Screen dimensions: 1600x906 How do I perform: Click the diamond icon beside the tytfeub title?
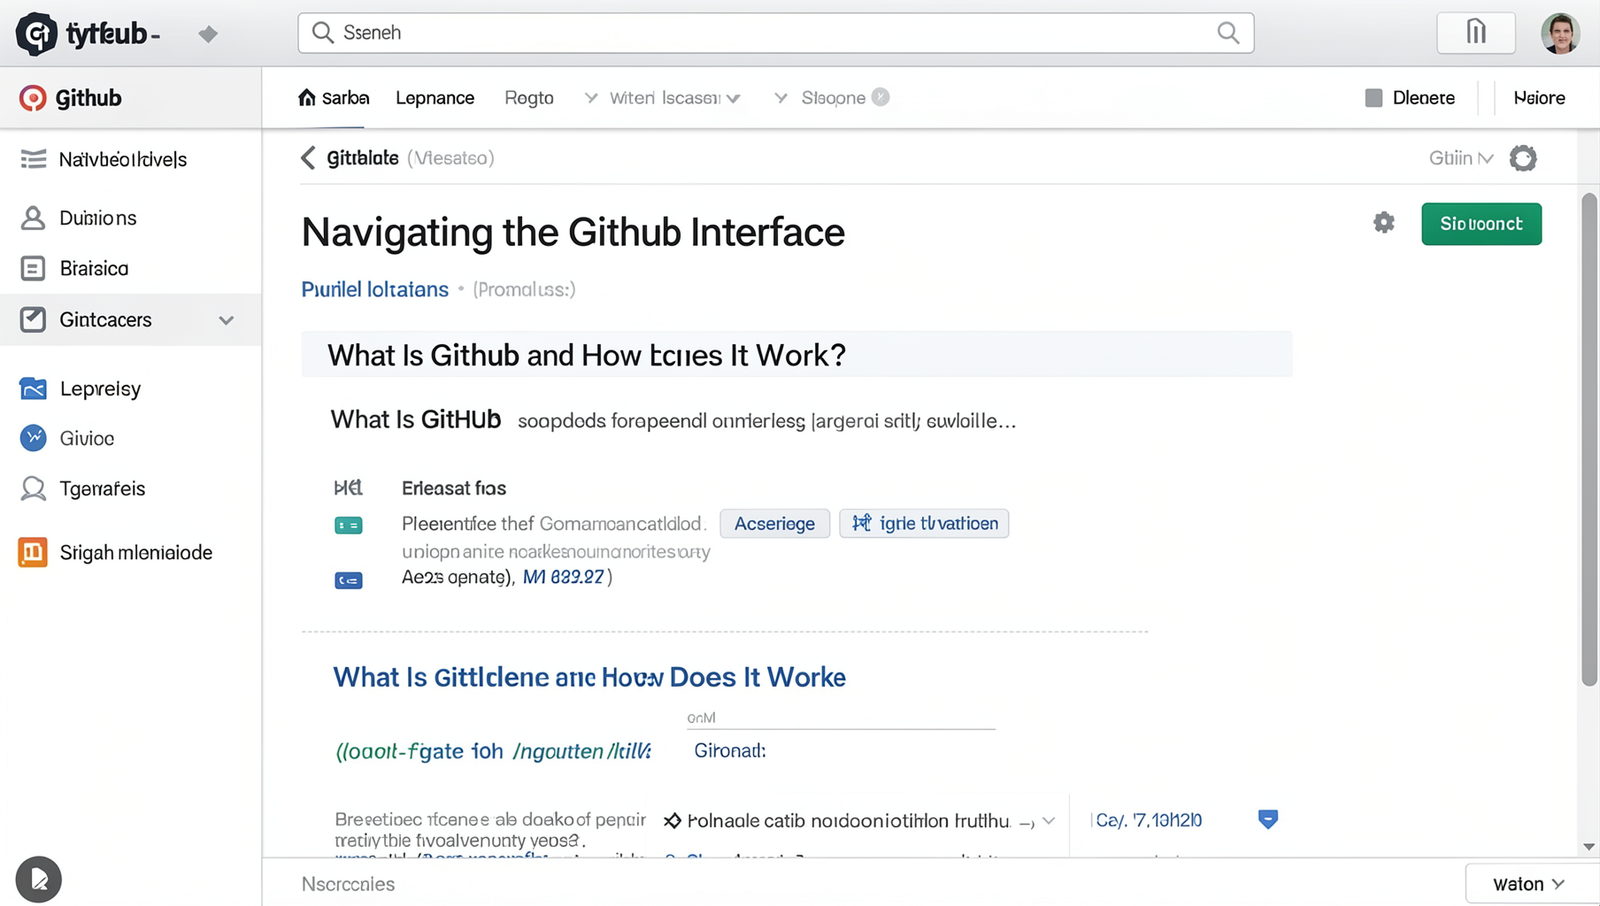208,35
